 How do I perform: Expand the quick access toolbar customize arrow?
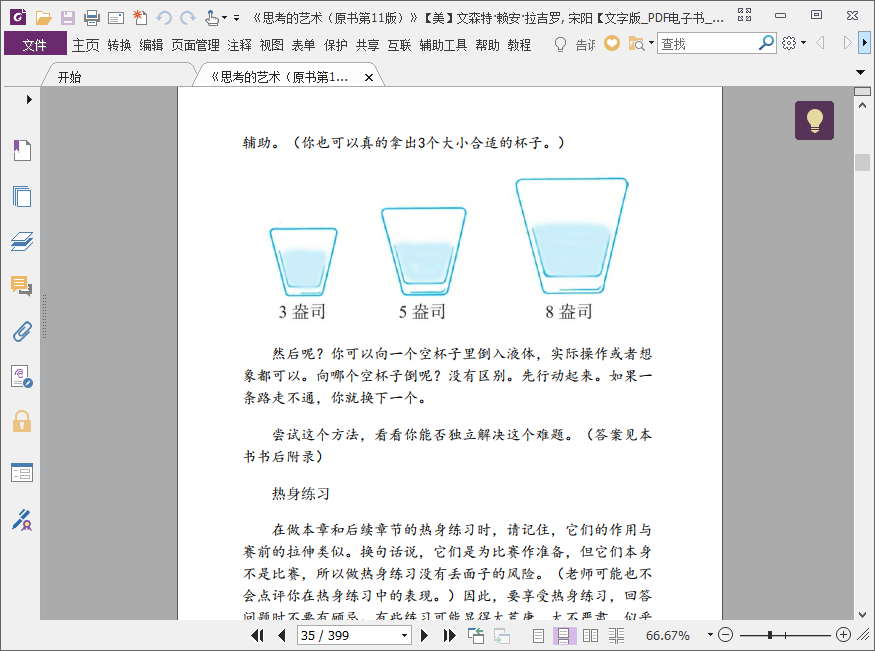(237, 18)
